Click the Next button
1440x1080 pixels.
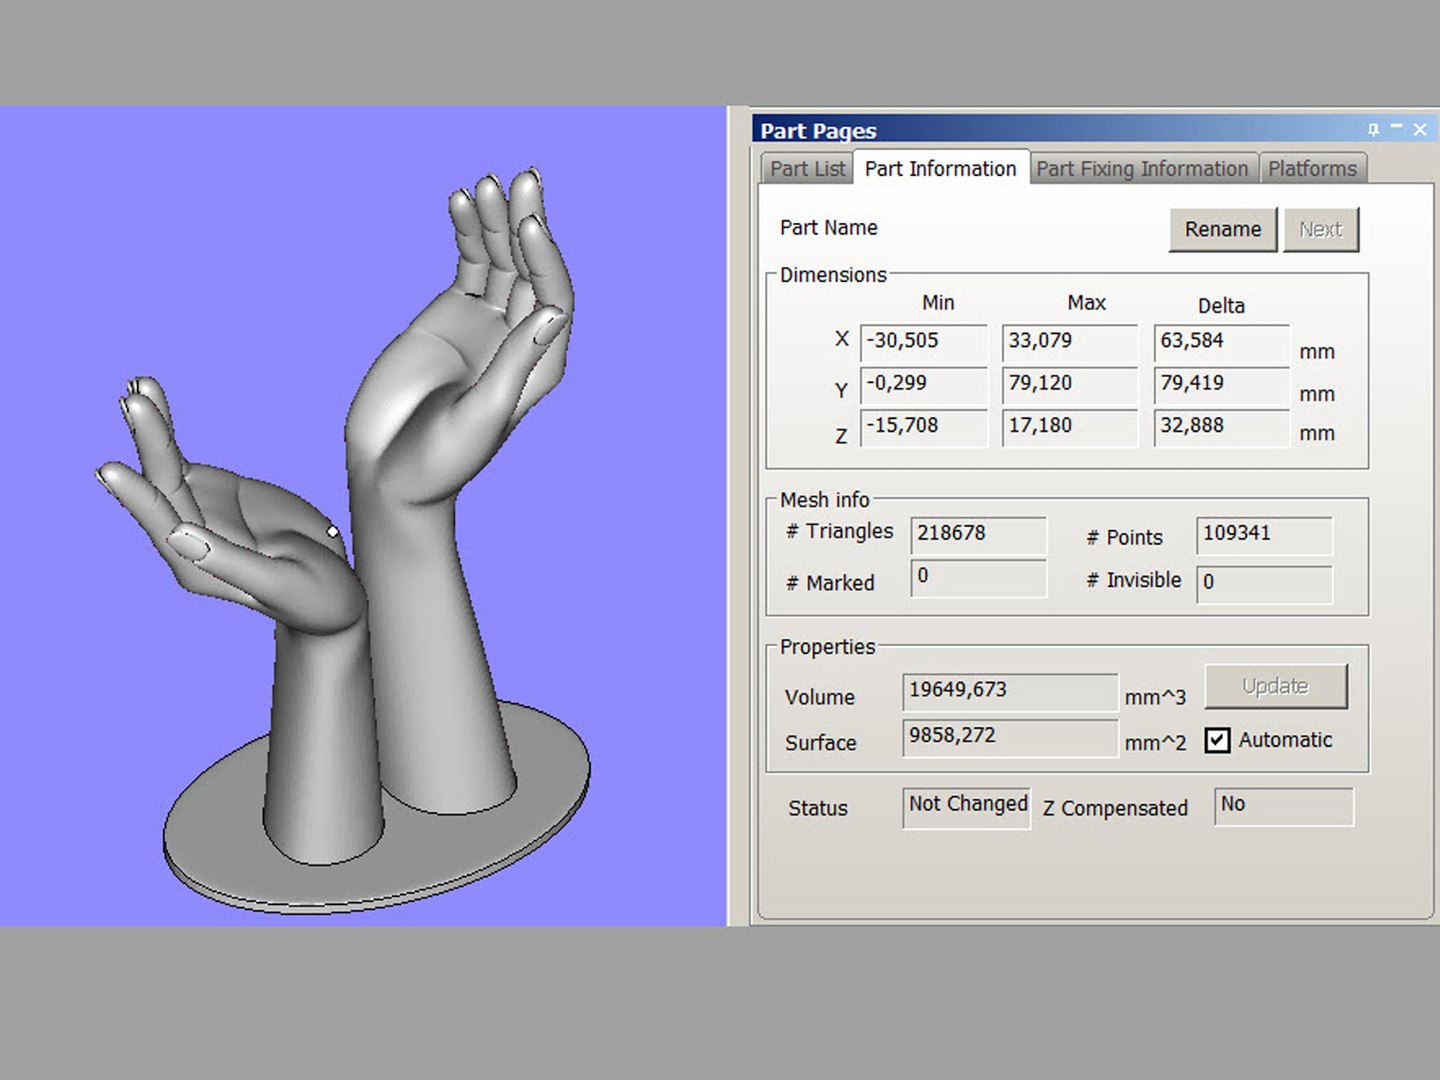(x=1320, y=229)
